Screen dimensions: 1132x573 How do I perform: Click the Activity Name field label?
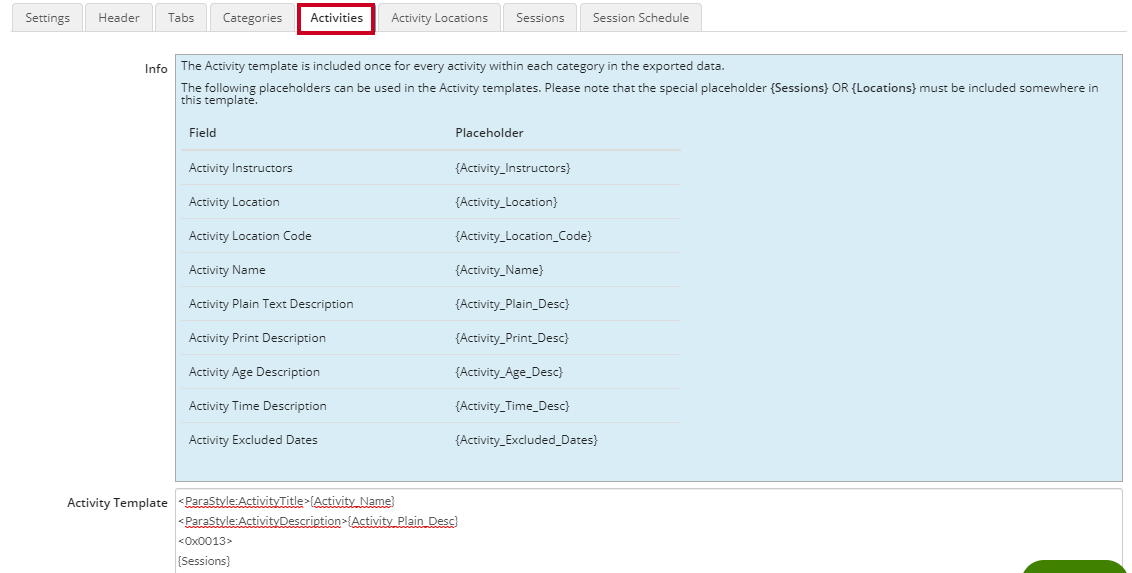point(227,269)
